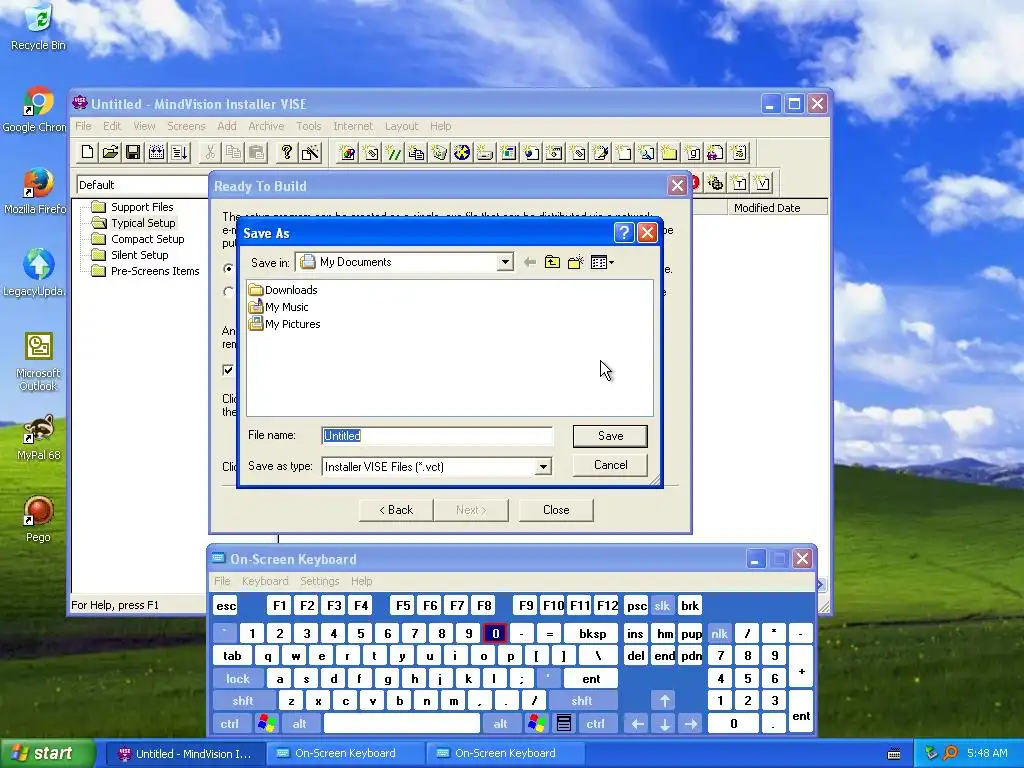Viewport: 1024px width, 768px height.
Task: Click the T toolbar icon in VISE
Action: (x=739, y=183)
